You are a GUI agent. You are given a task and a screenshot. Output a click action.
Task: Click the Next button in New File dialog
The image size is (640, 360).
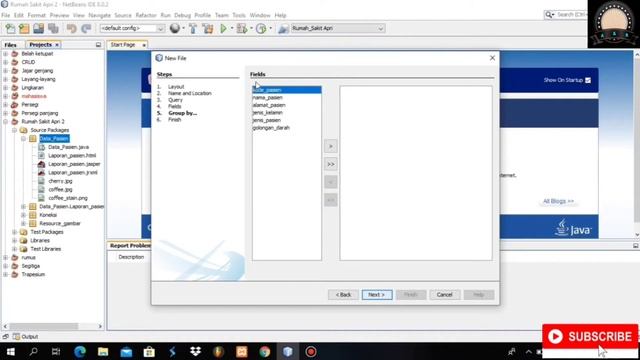point(377,295)
